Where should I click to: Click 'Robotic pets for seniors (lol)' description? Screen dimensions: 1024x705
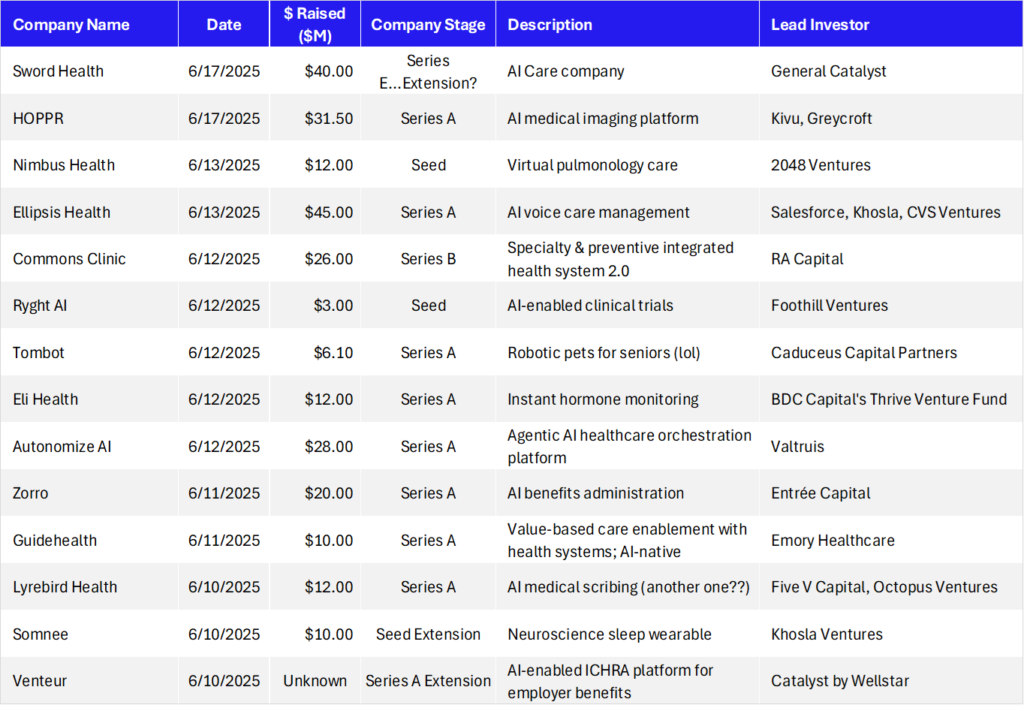(603, 352)
